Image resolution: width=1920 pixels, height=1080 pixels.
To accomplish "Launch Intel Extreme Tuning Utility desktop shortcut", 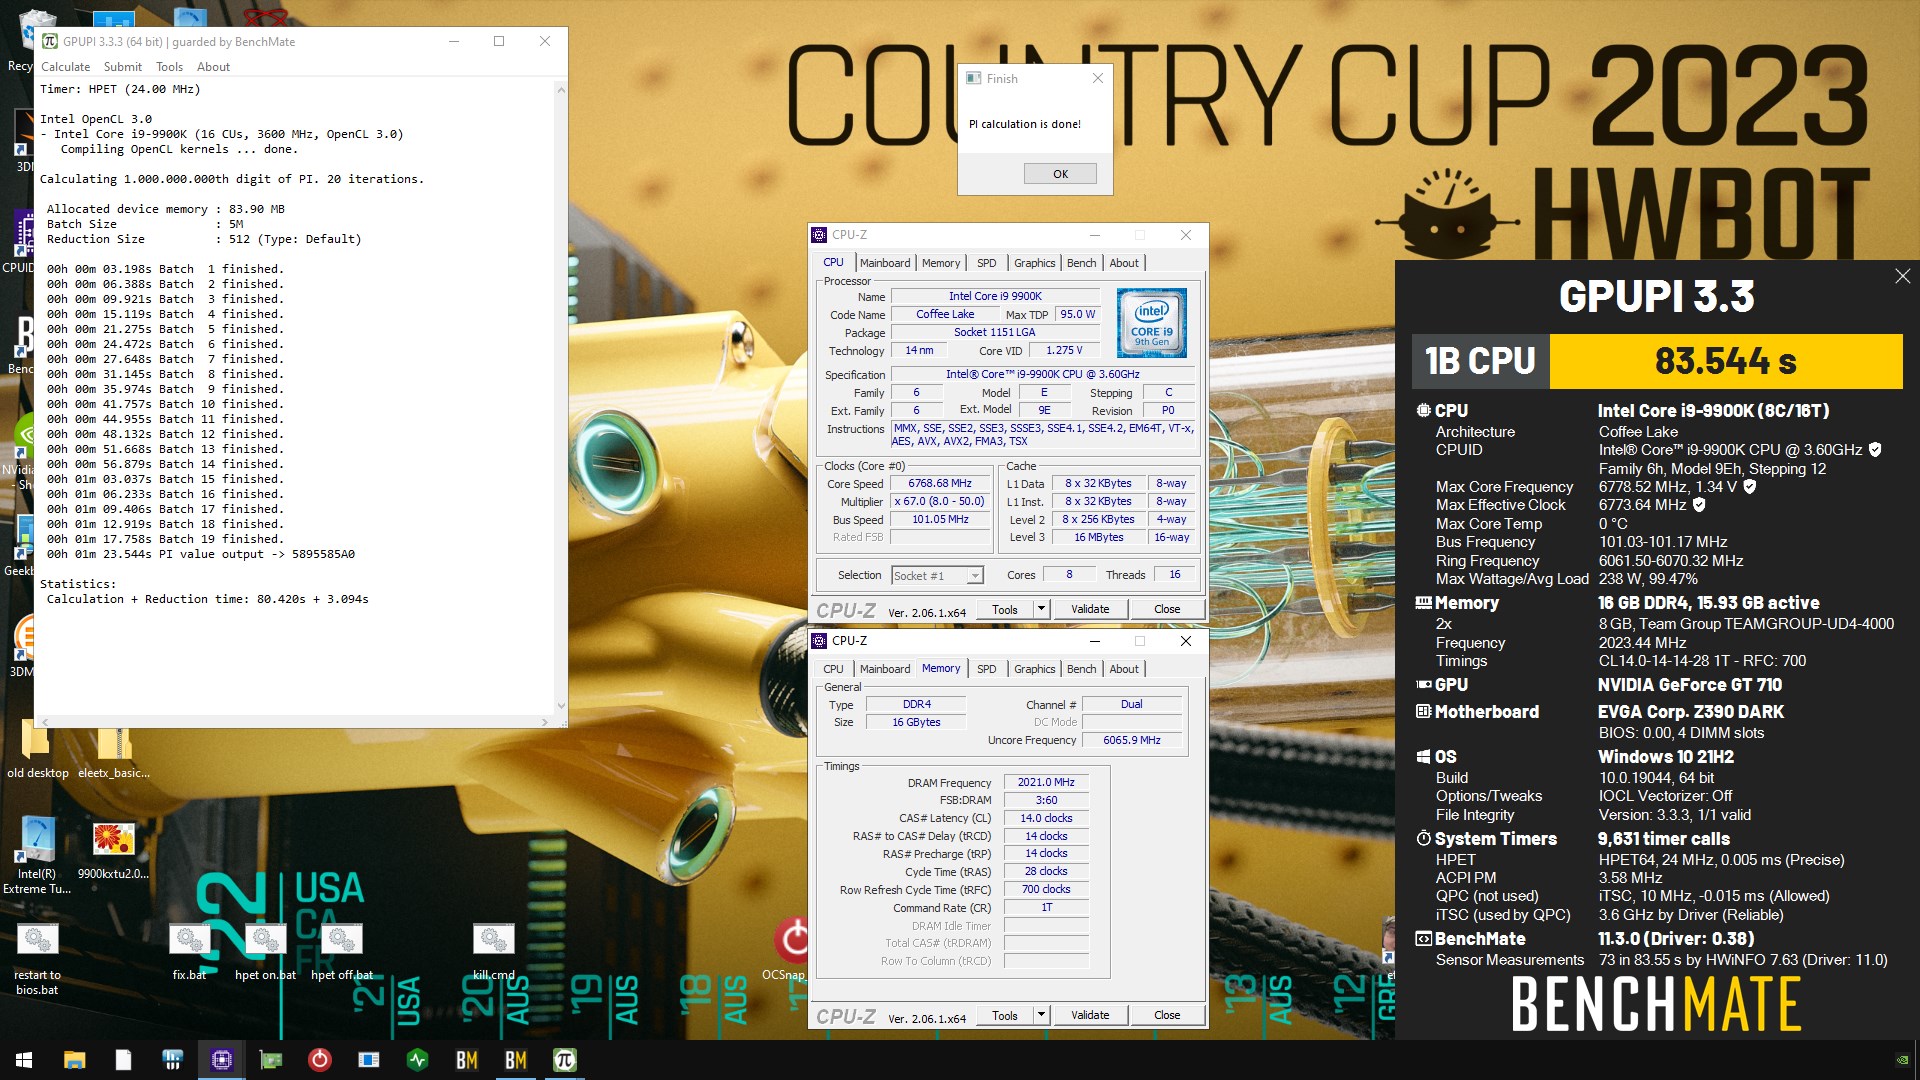I will [x=37, y=855].
